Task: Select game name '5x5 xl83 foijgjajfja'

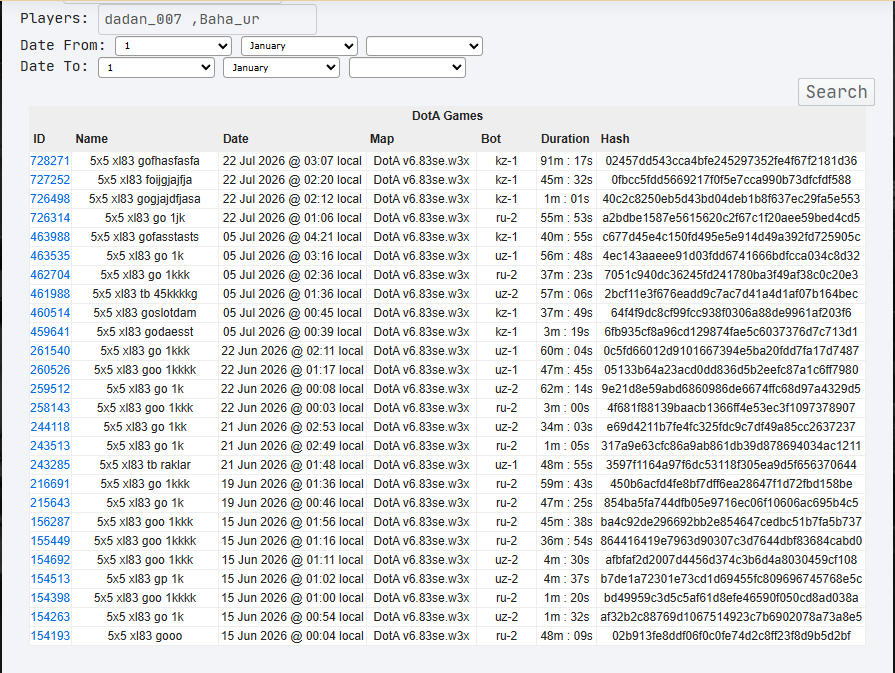Action: pos(145,180)
